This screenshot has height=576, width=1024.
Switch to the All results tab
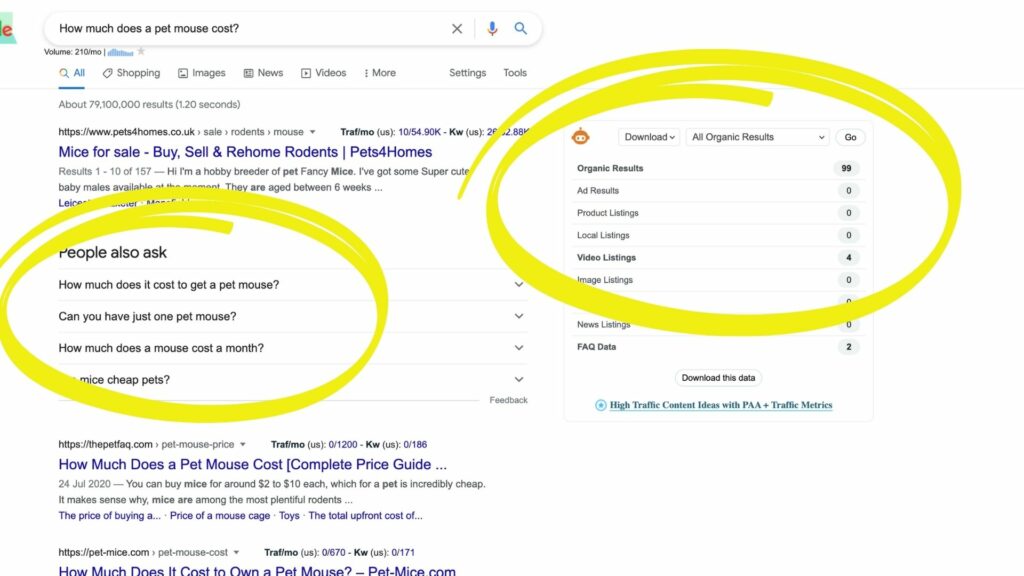pyautogui.click(x=72, y=73)
